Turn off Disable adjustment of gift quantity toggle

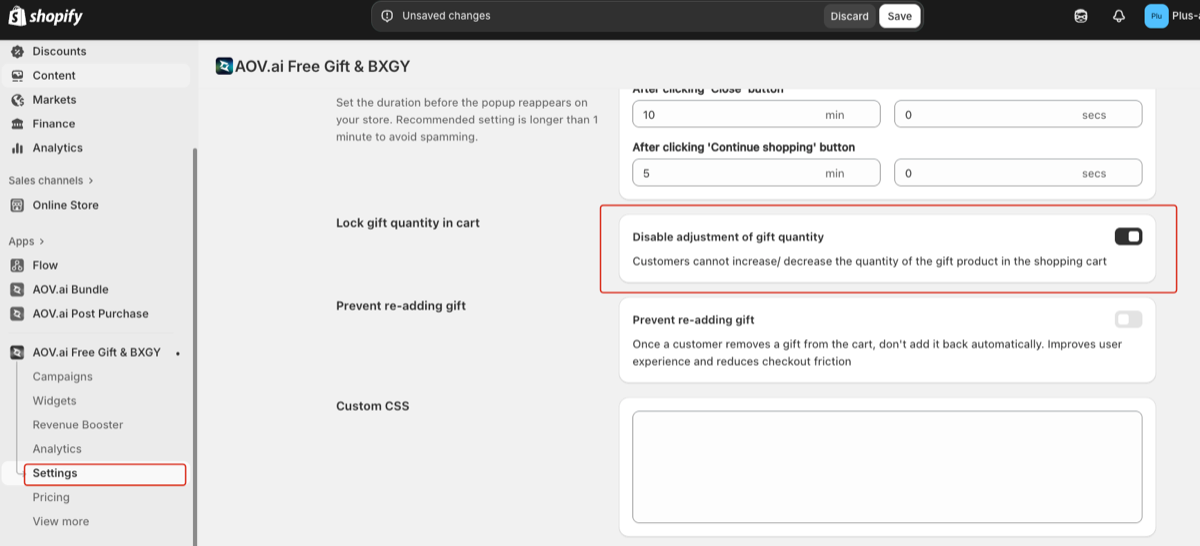click(x=1128, y=236)
